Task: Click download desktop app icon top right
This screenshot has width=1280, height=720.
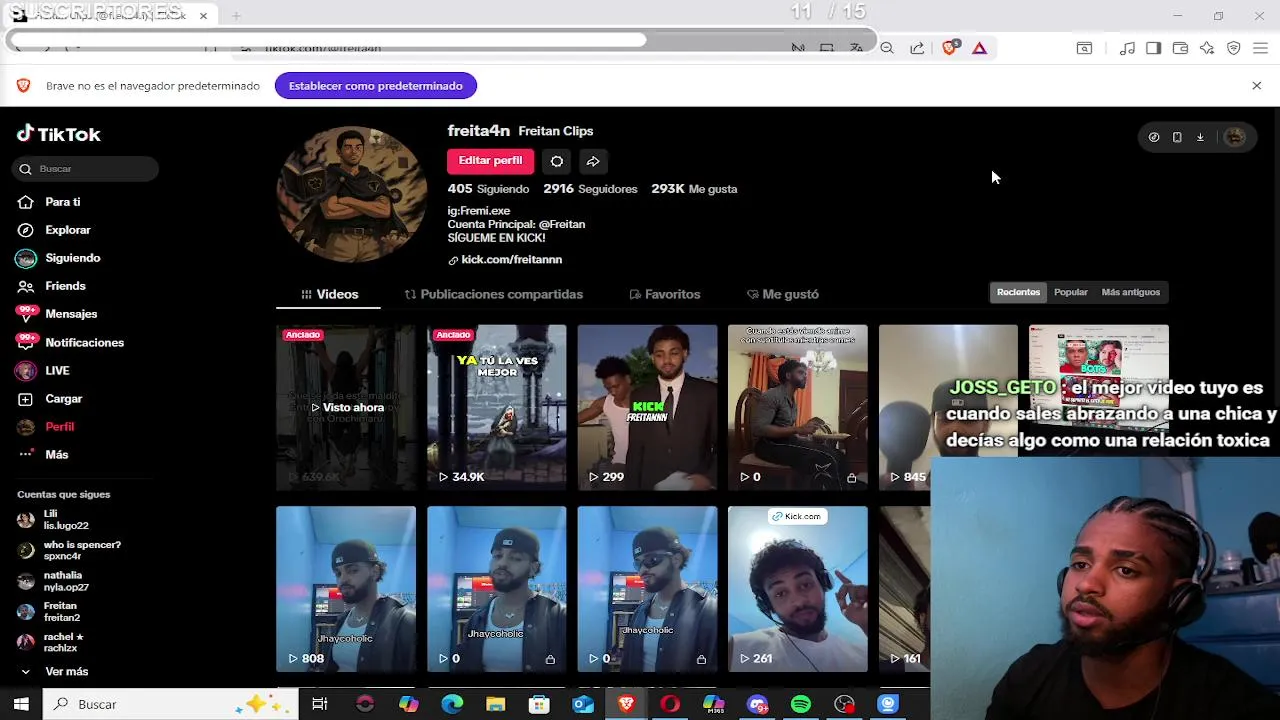Action: [1200, 137]
